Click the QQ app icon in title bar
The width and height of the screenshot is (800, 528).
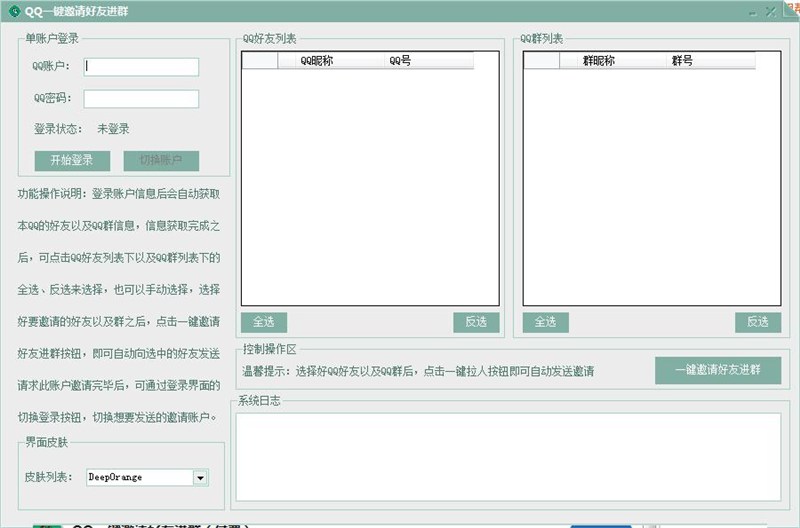15,12
